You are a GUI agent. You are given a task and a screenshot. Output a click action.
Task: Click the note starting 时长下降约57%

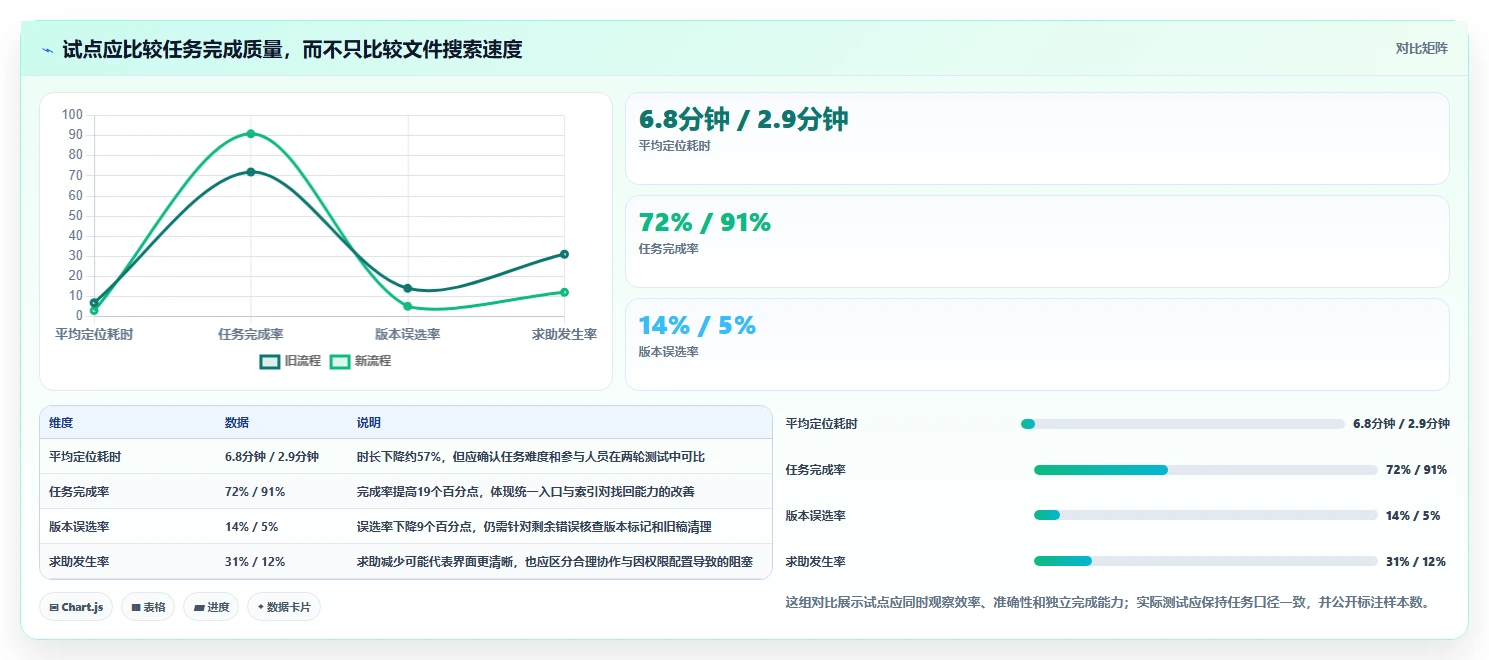click(x=531, y=457)
